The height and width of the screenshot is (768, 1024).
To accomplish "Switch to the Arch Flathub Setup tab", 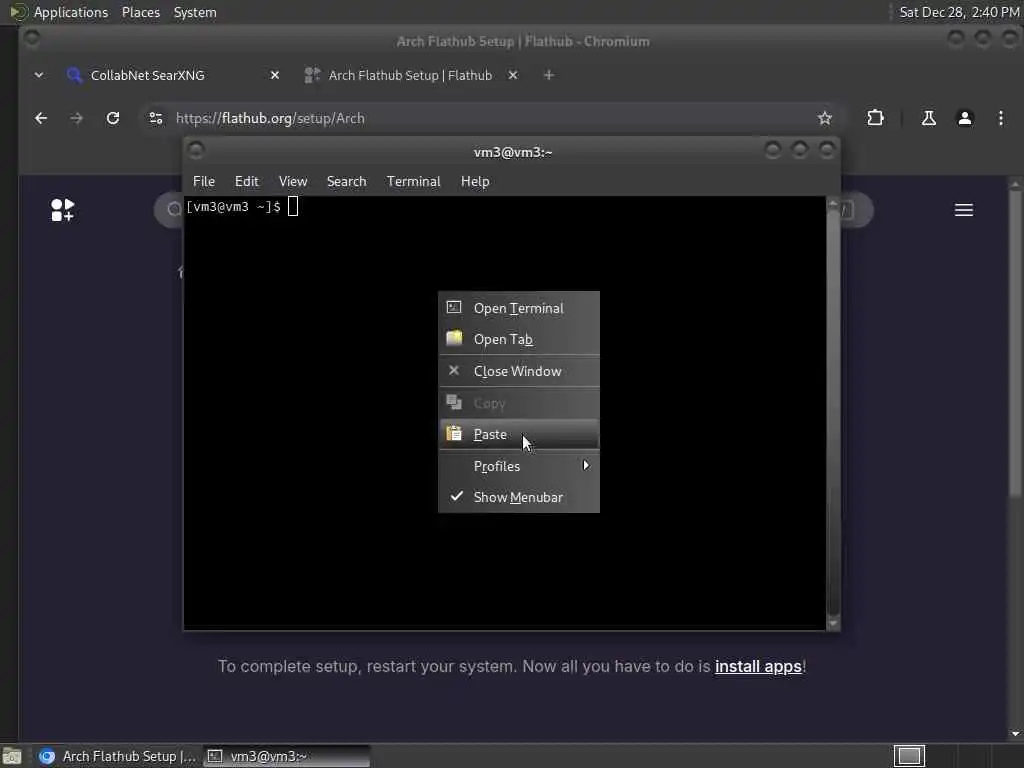I will 411,75.
